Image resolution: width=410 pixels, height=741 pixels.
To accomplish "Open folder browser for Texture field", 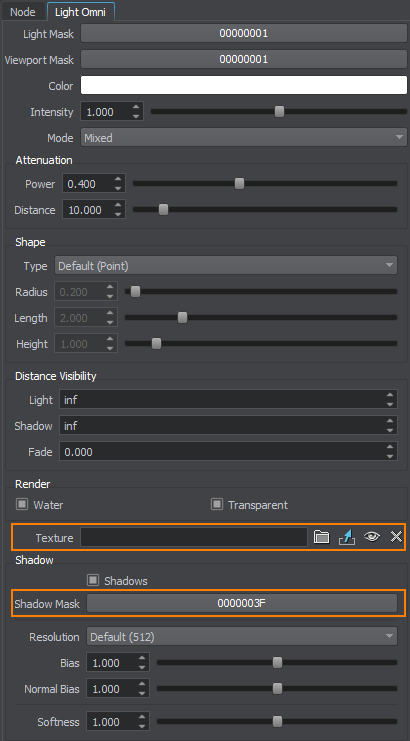I will point(321,537).
